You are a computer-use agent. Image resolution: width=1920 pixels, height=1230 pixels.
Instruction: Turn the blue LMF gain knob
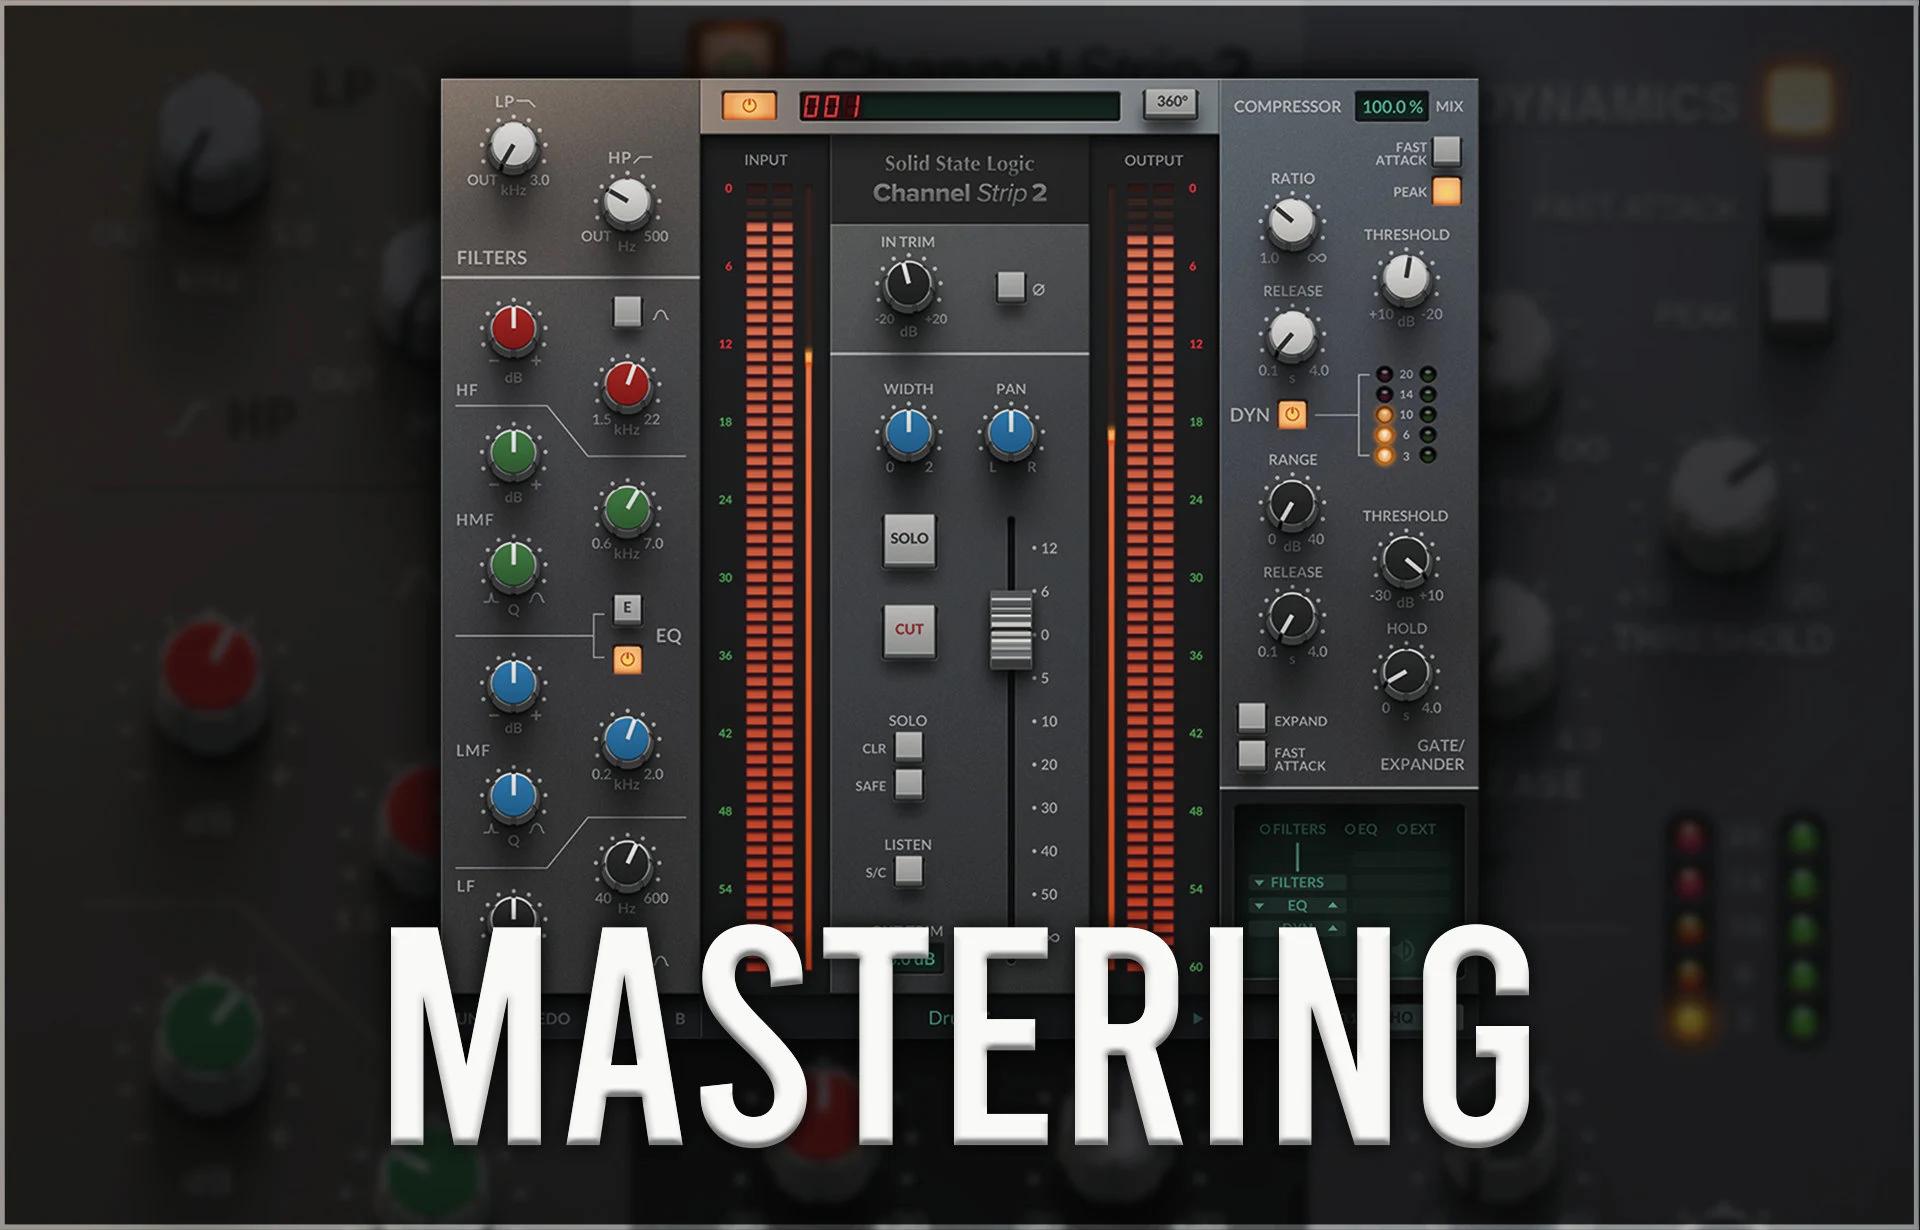[512, 685]
